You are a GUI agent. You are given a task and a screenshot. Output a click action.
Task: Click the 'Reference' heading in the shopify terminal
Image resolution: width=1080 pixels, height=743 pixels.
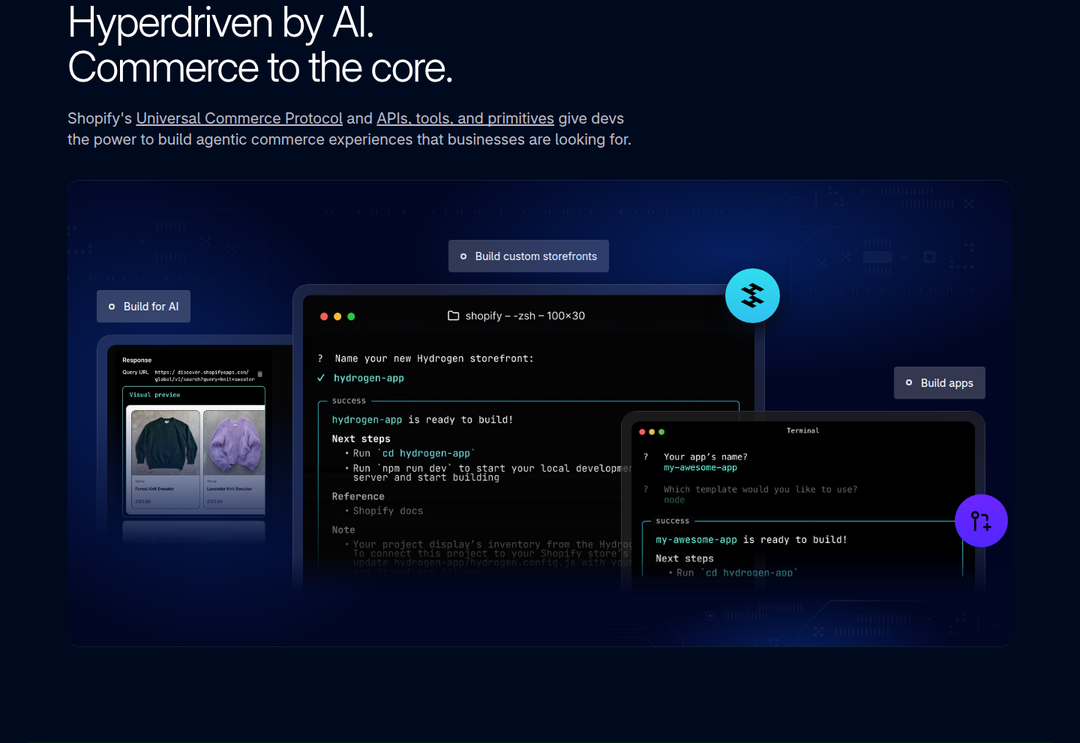coord(358,496)
